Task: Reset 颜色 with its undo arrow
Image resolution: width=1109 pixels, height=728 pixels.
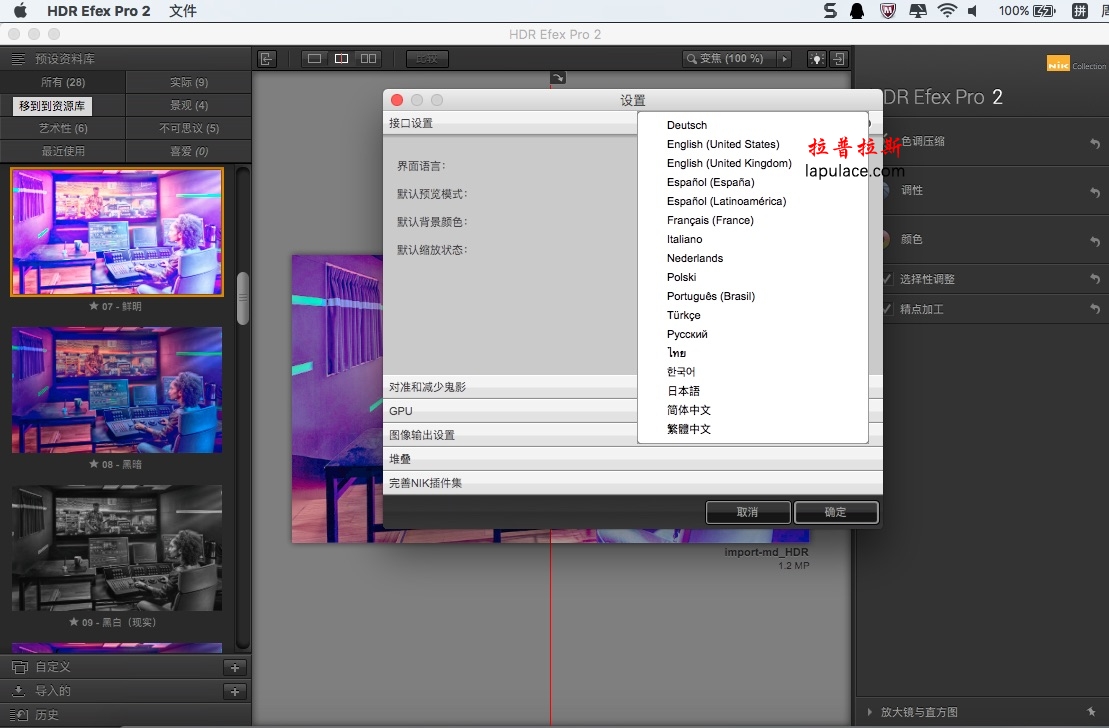Action: click(1095, 241)
